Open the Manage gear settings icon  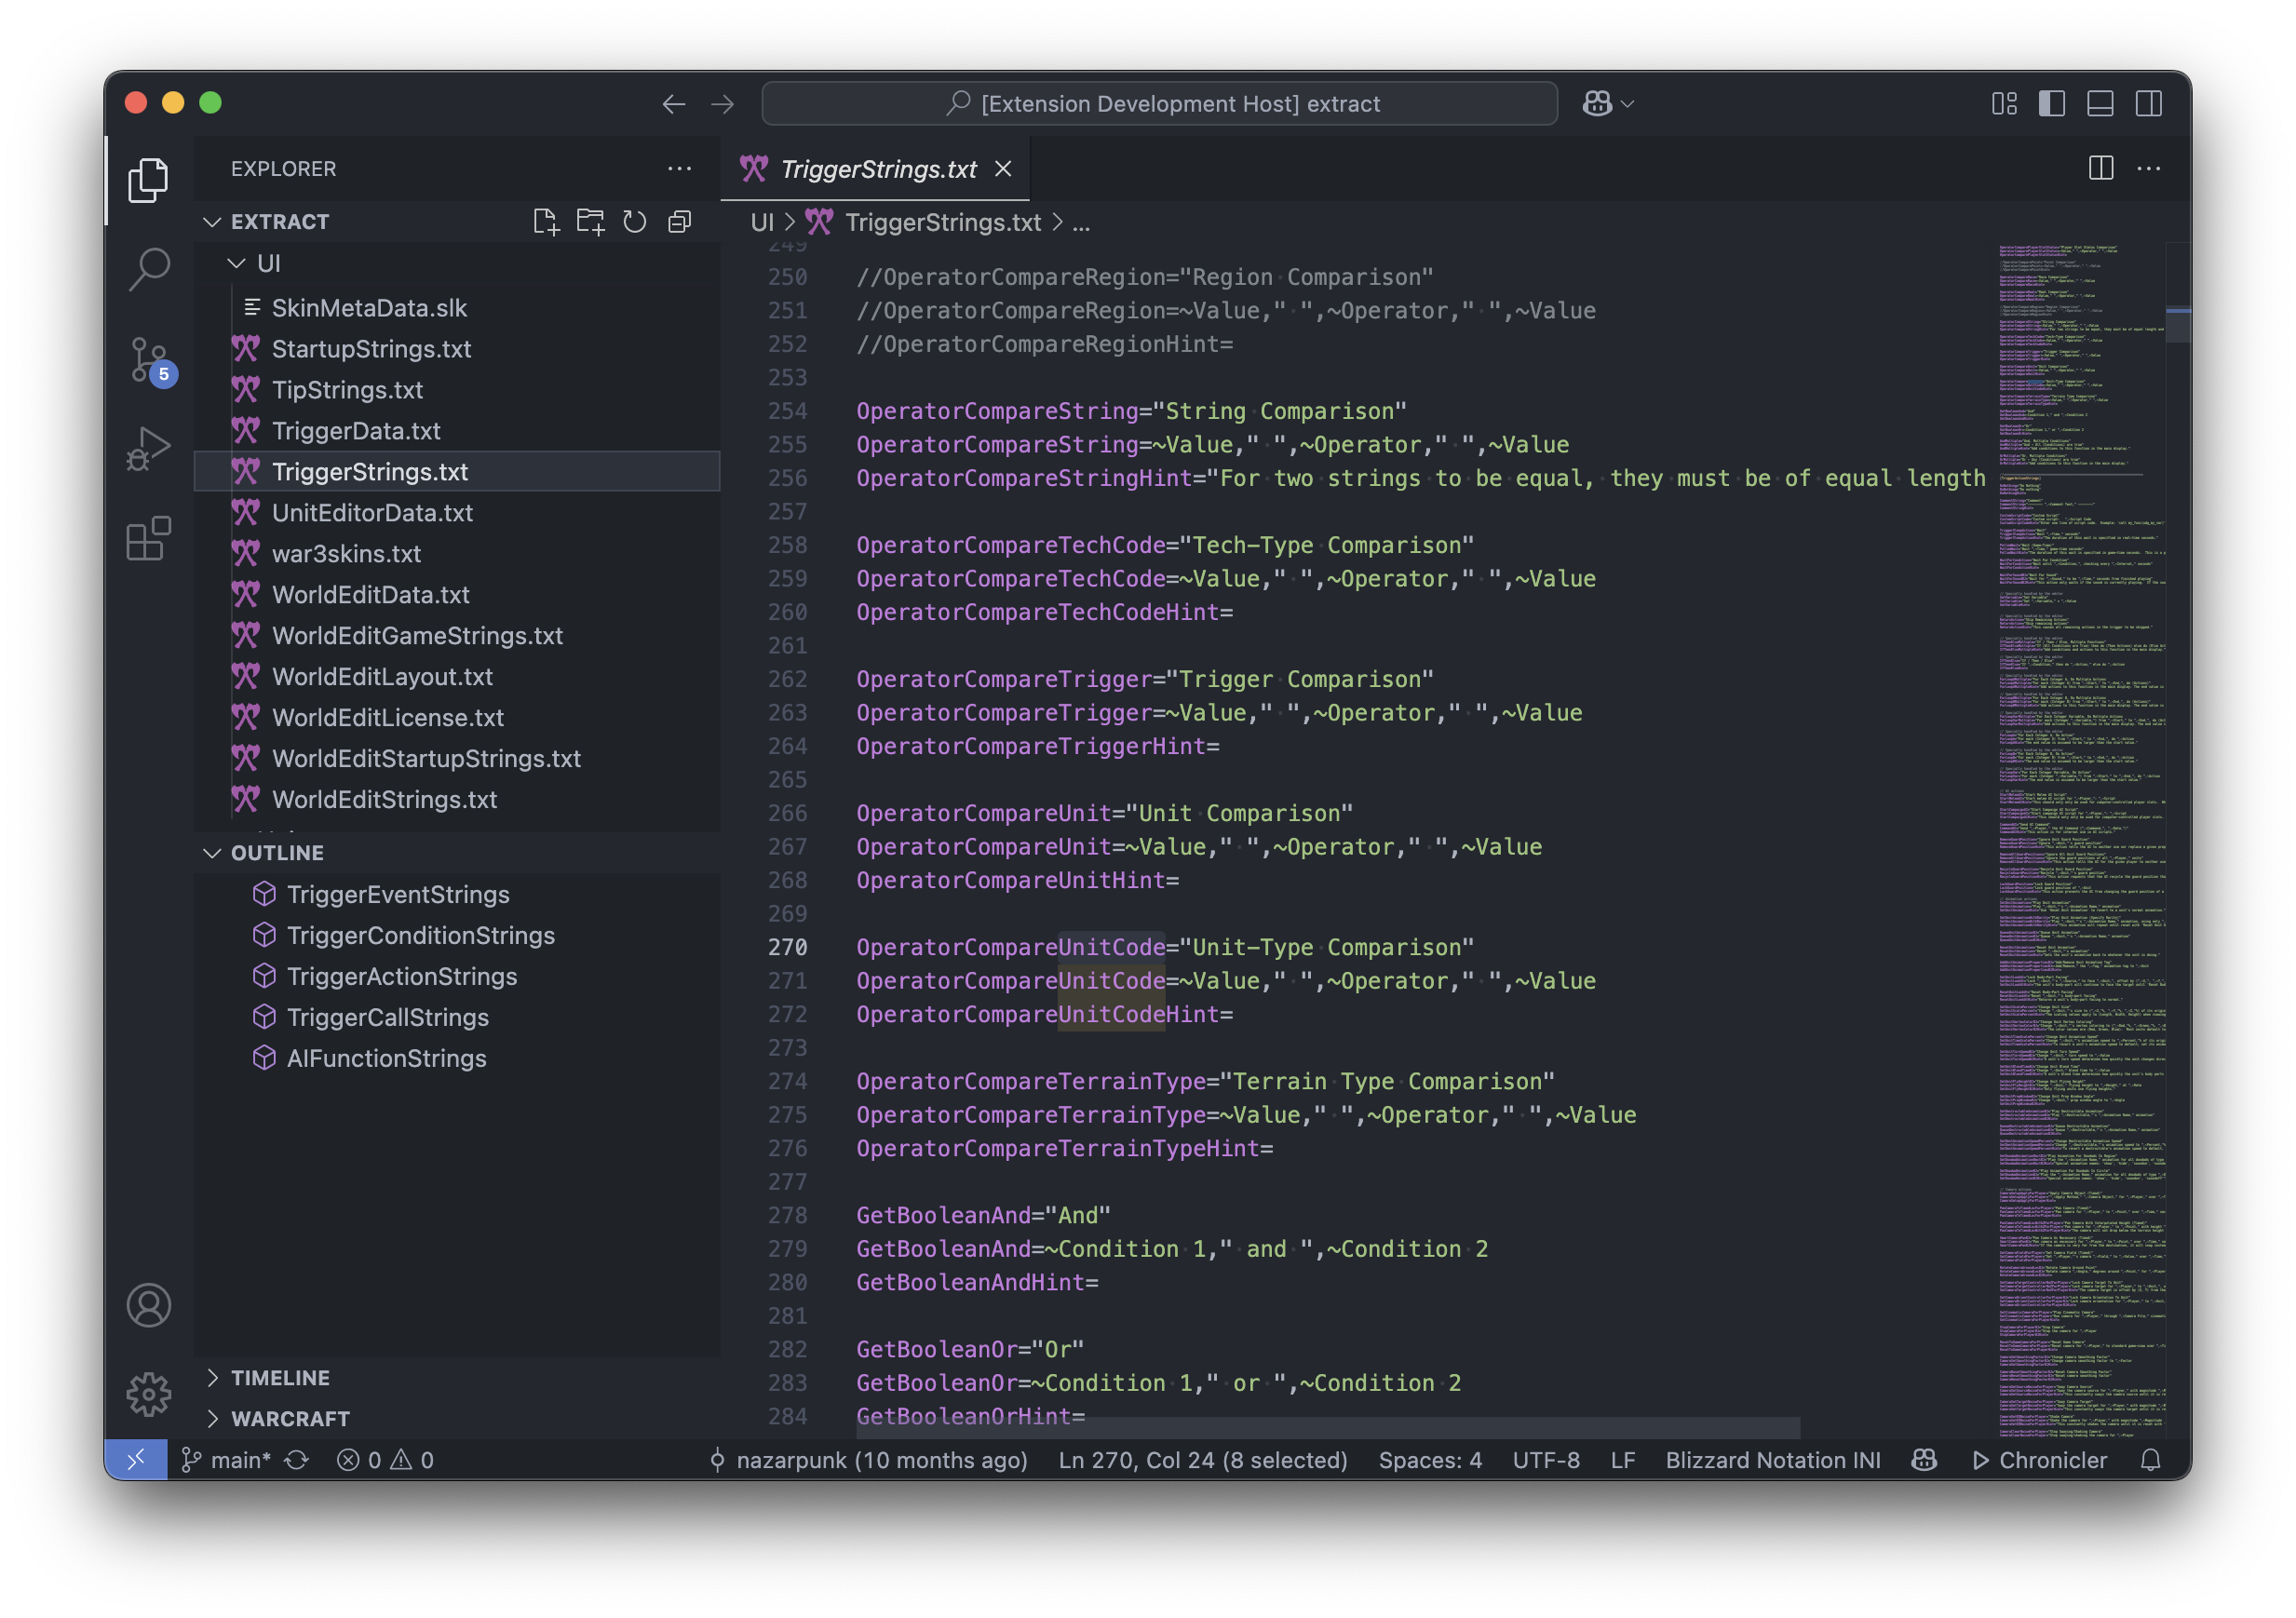pyautogui.click(x=149, y=1393)
